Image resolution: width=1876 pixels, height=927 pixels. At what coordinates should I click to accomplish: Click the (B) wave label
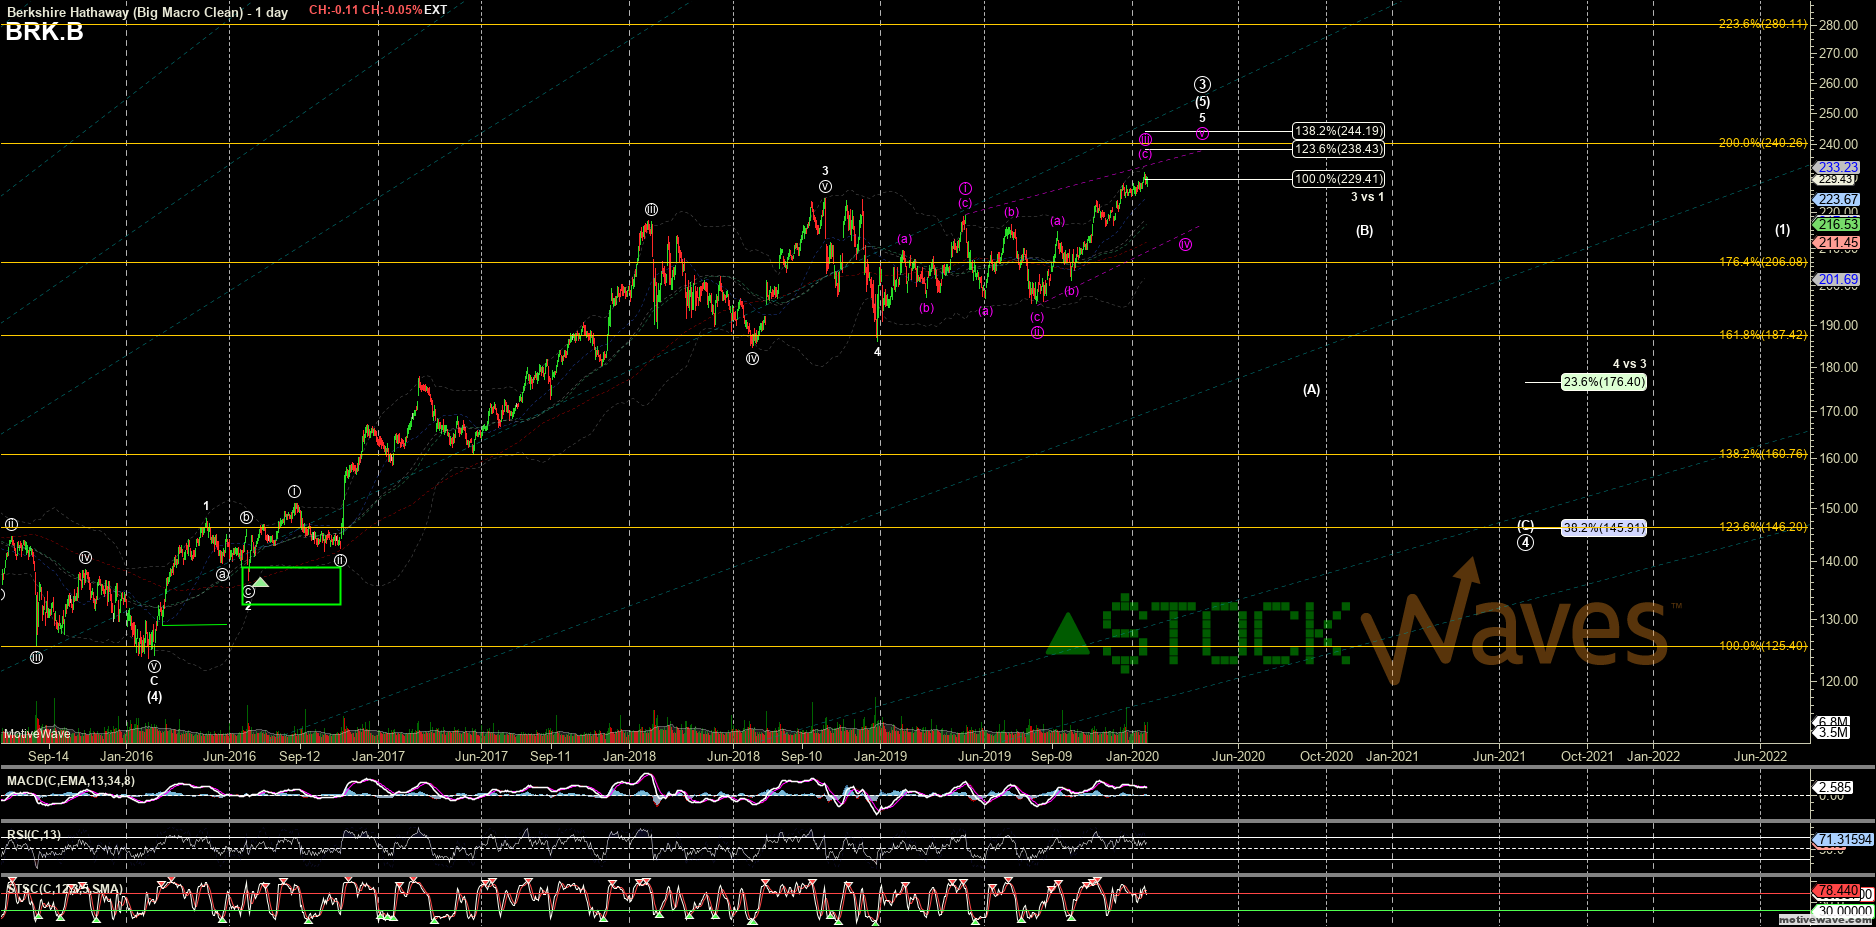pyautogui.click(x=1365, y=231)
